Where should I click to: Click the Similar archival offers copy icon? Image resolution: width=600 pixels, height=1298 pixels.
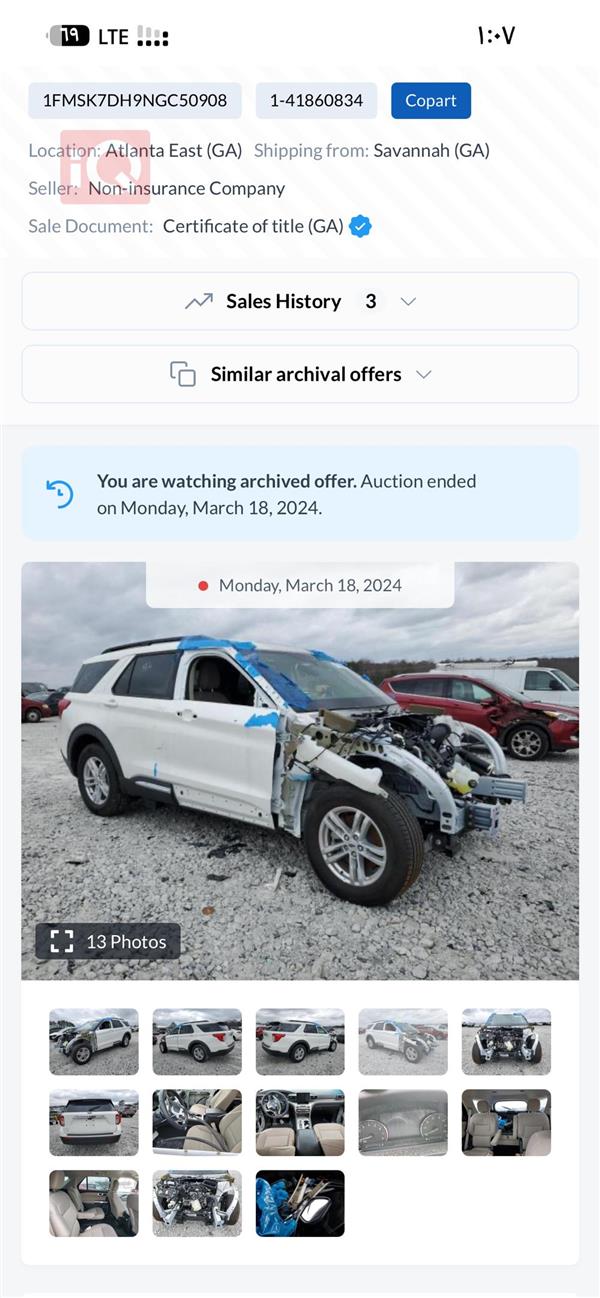[x=183, y=374]
